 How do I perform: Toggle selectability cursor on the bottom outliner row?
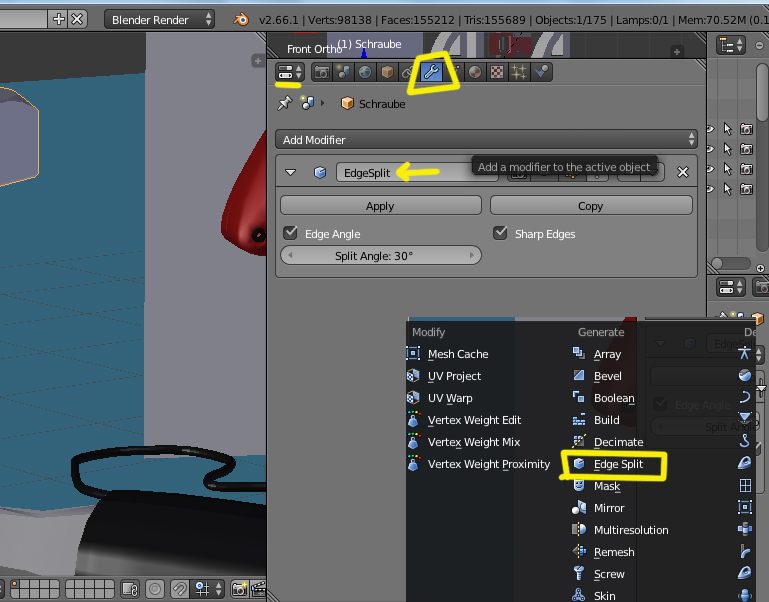pyautogui.click(x=727, y=189)
